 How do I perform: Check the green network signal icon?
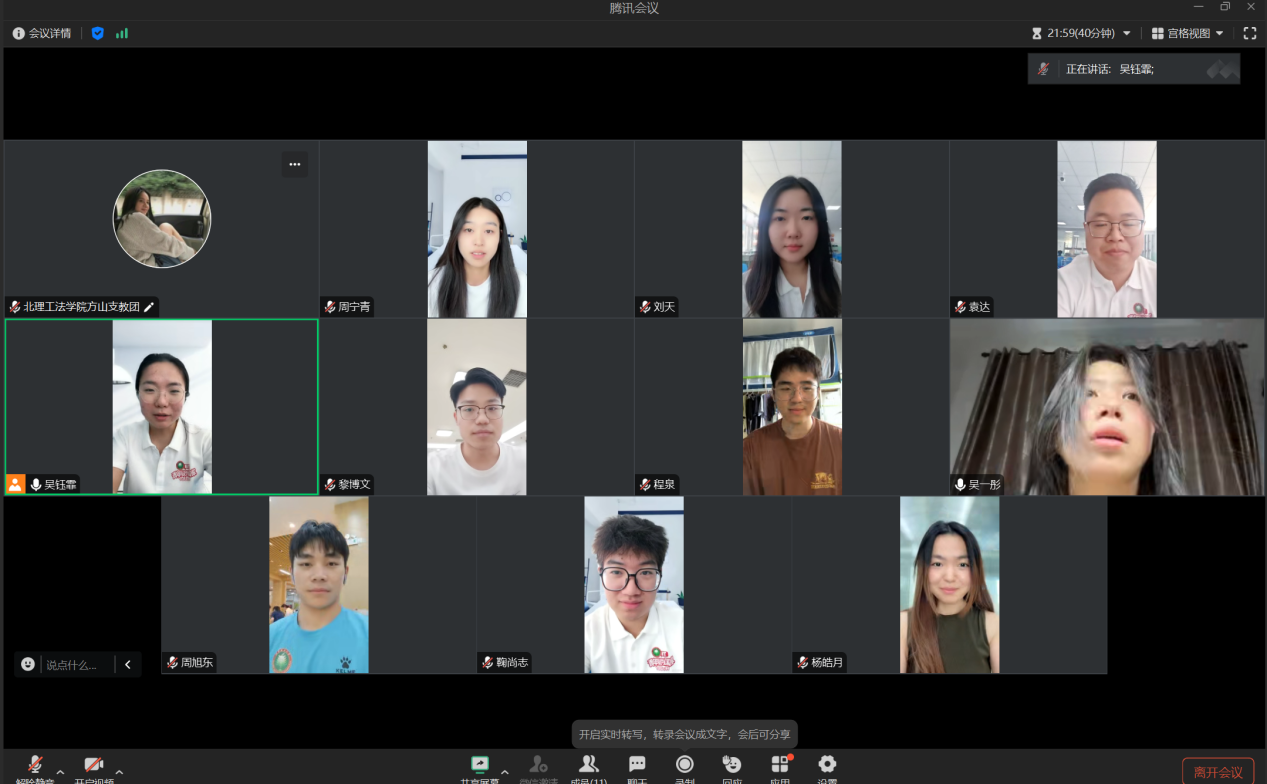click(x=122, y=33)
